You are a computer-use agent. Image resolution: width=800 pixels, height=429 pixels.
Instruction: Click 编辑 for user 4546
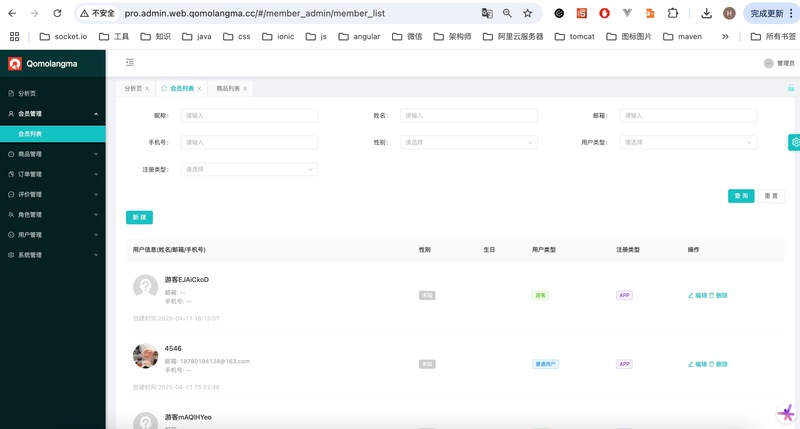coord(697,364)
